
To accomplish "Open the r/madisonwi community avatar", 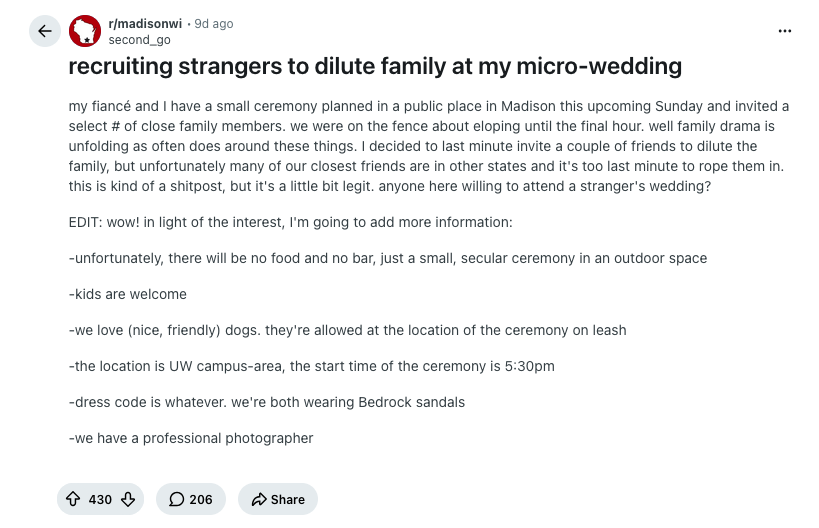I will pos(85,31).
